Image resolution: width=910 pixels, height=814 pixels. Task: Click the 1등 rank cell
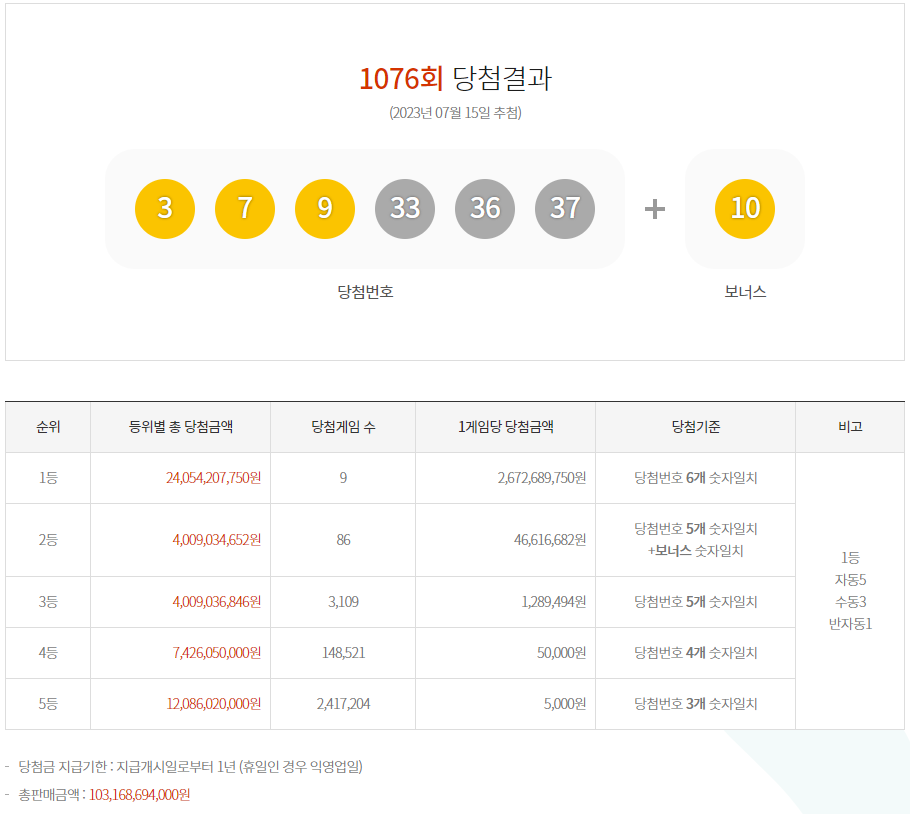coord(48,478)
